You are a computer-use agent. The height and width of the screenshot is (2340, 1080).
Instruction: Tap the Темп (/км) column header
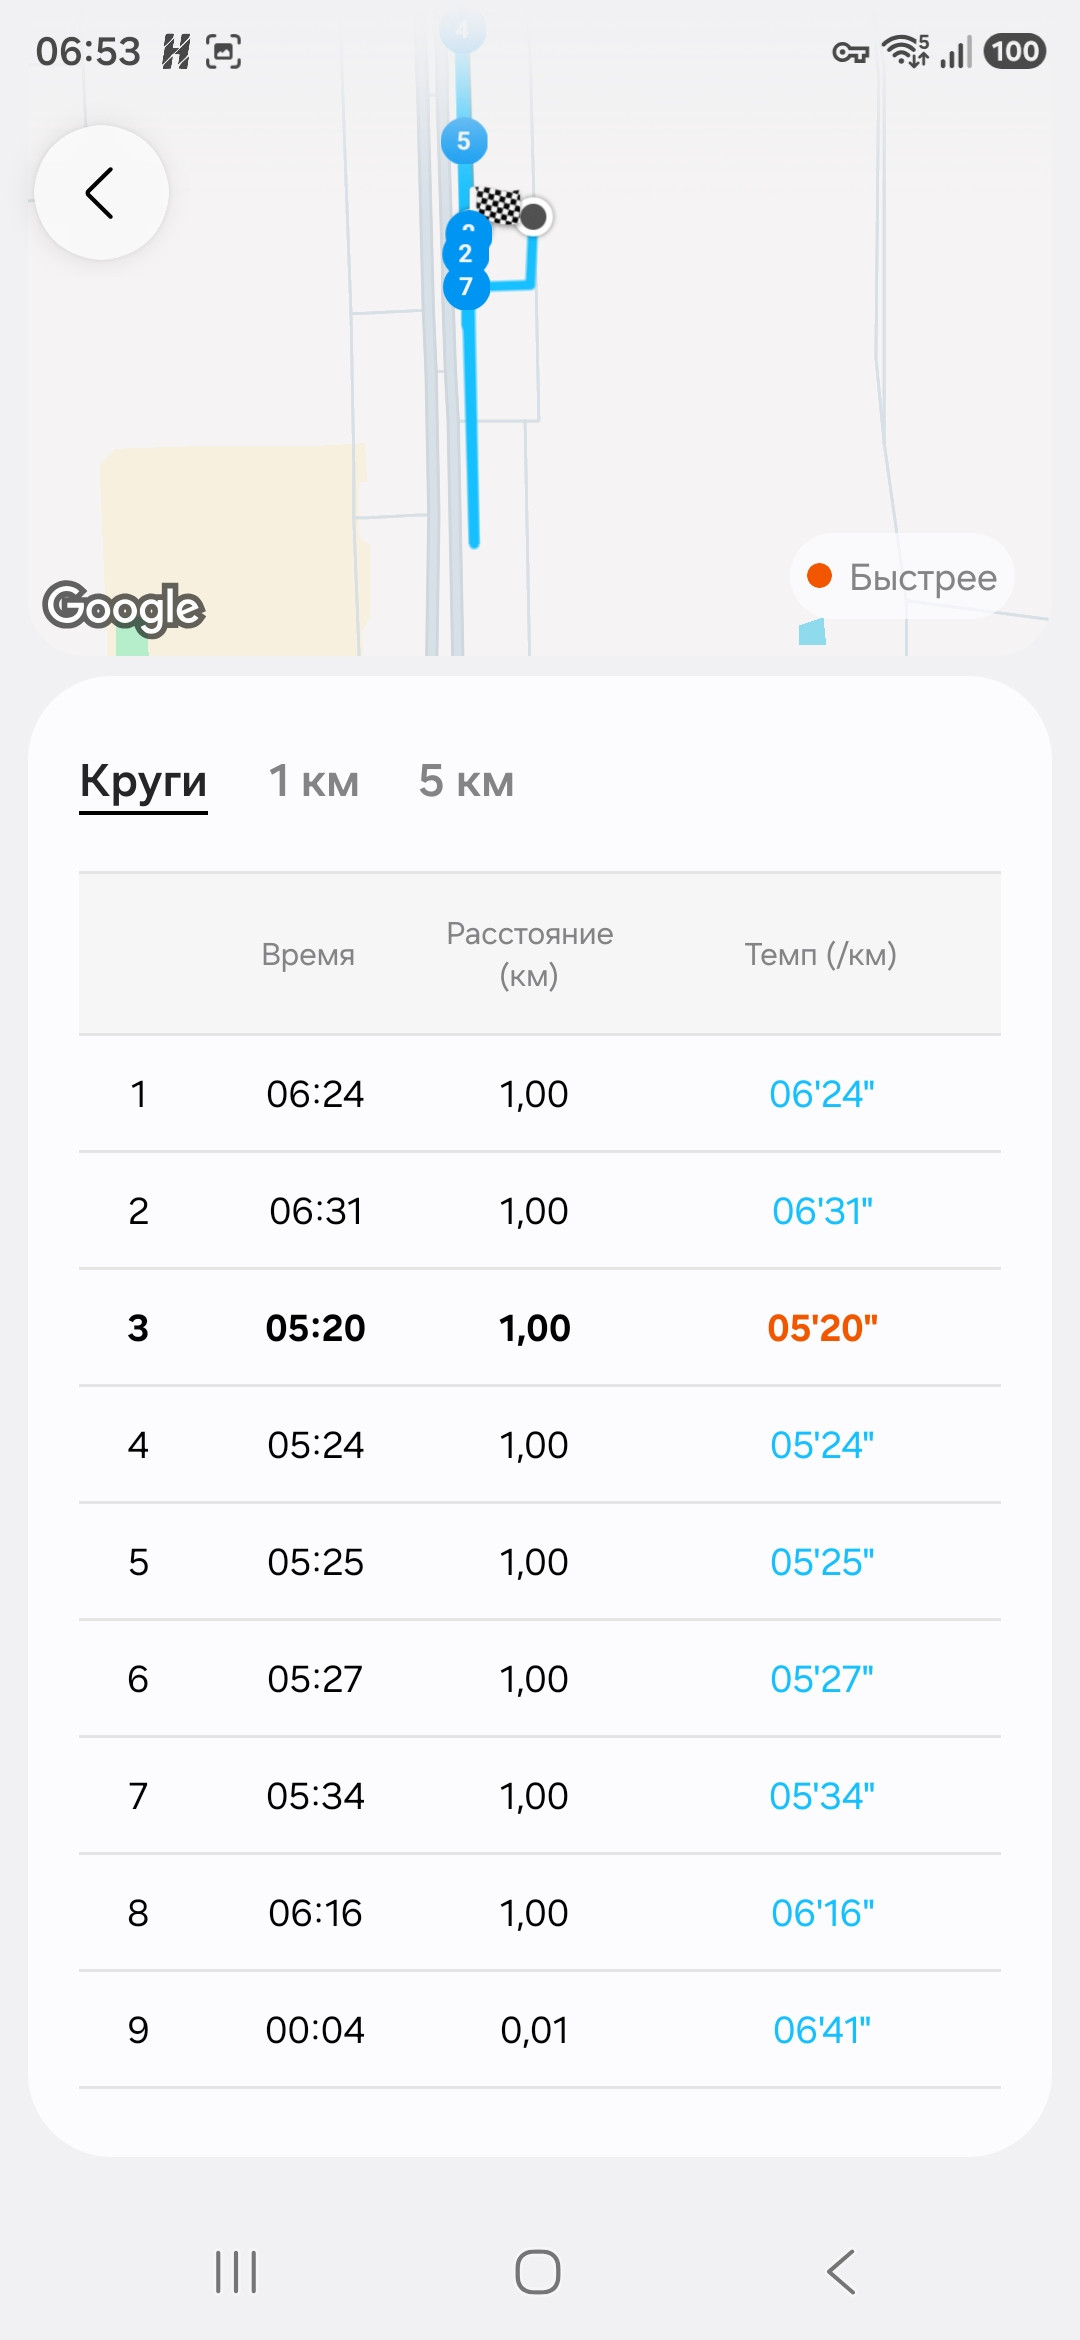click(821, 954)
